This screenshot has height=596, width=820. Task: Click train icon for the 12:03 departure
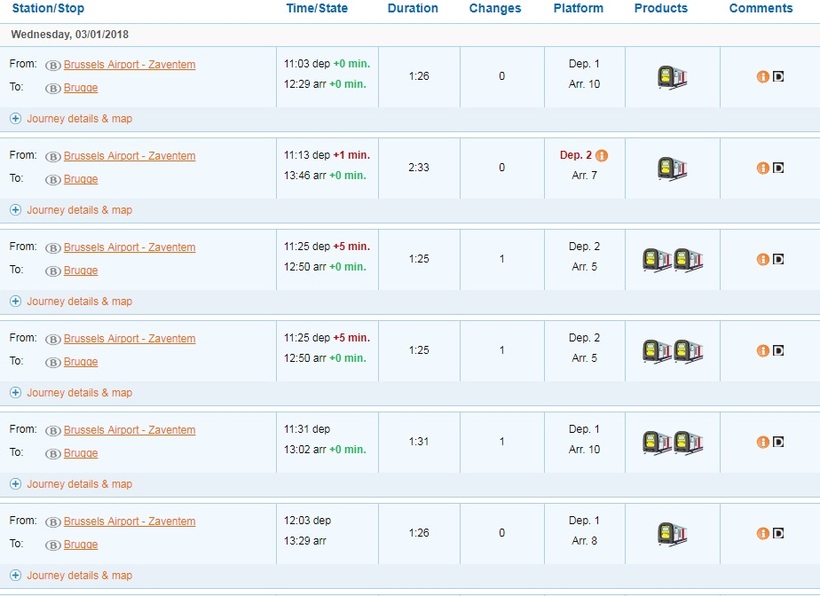point(672,535)
